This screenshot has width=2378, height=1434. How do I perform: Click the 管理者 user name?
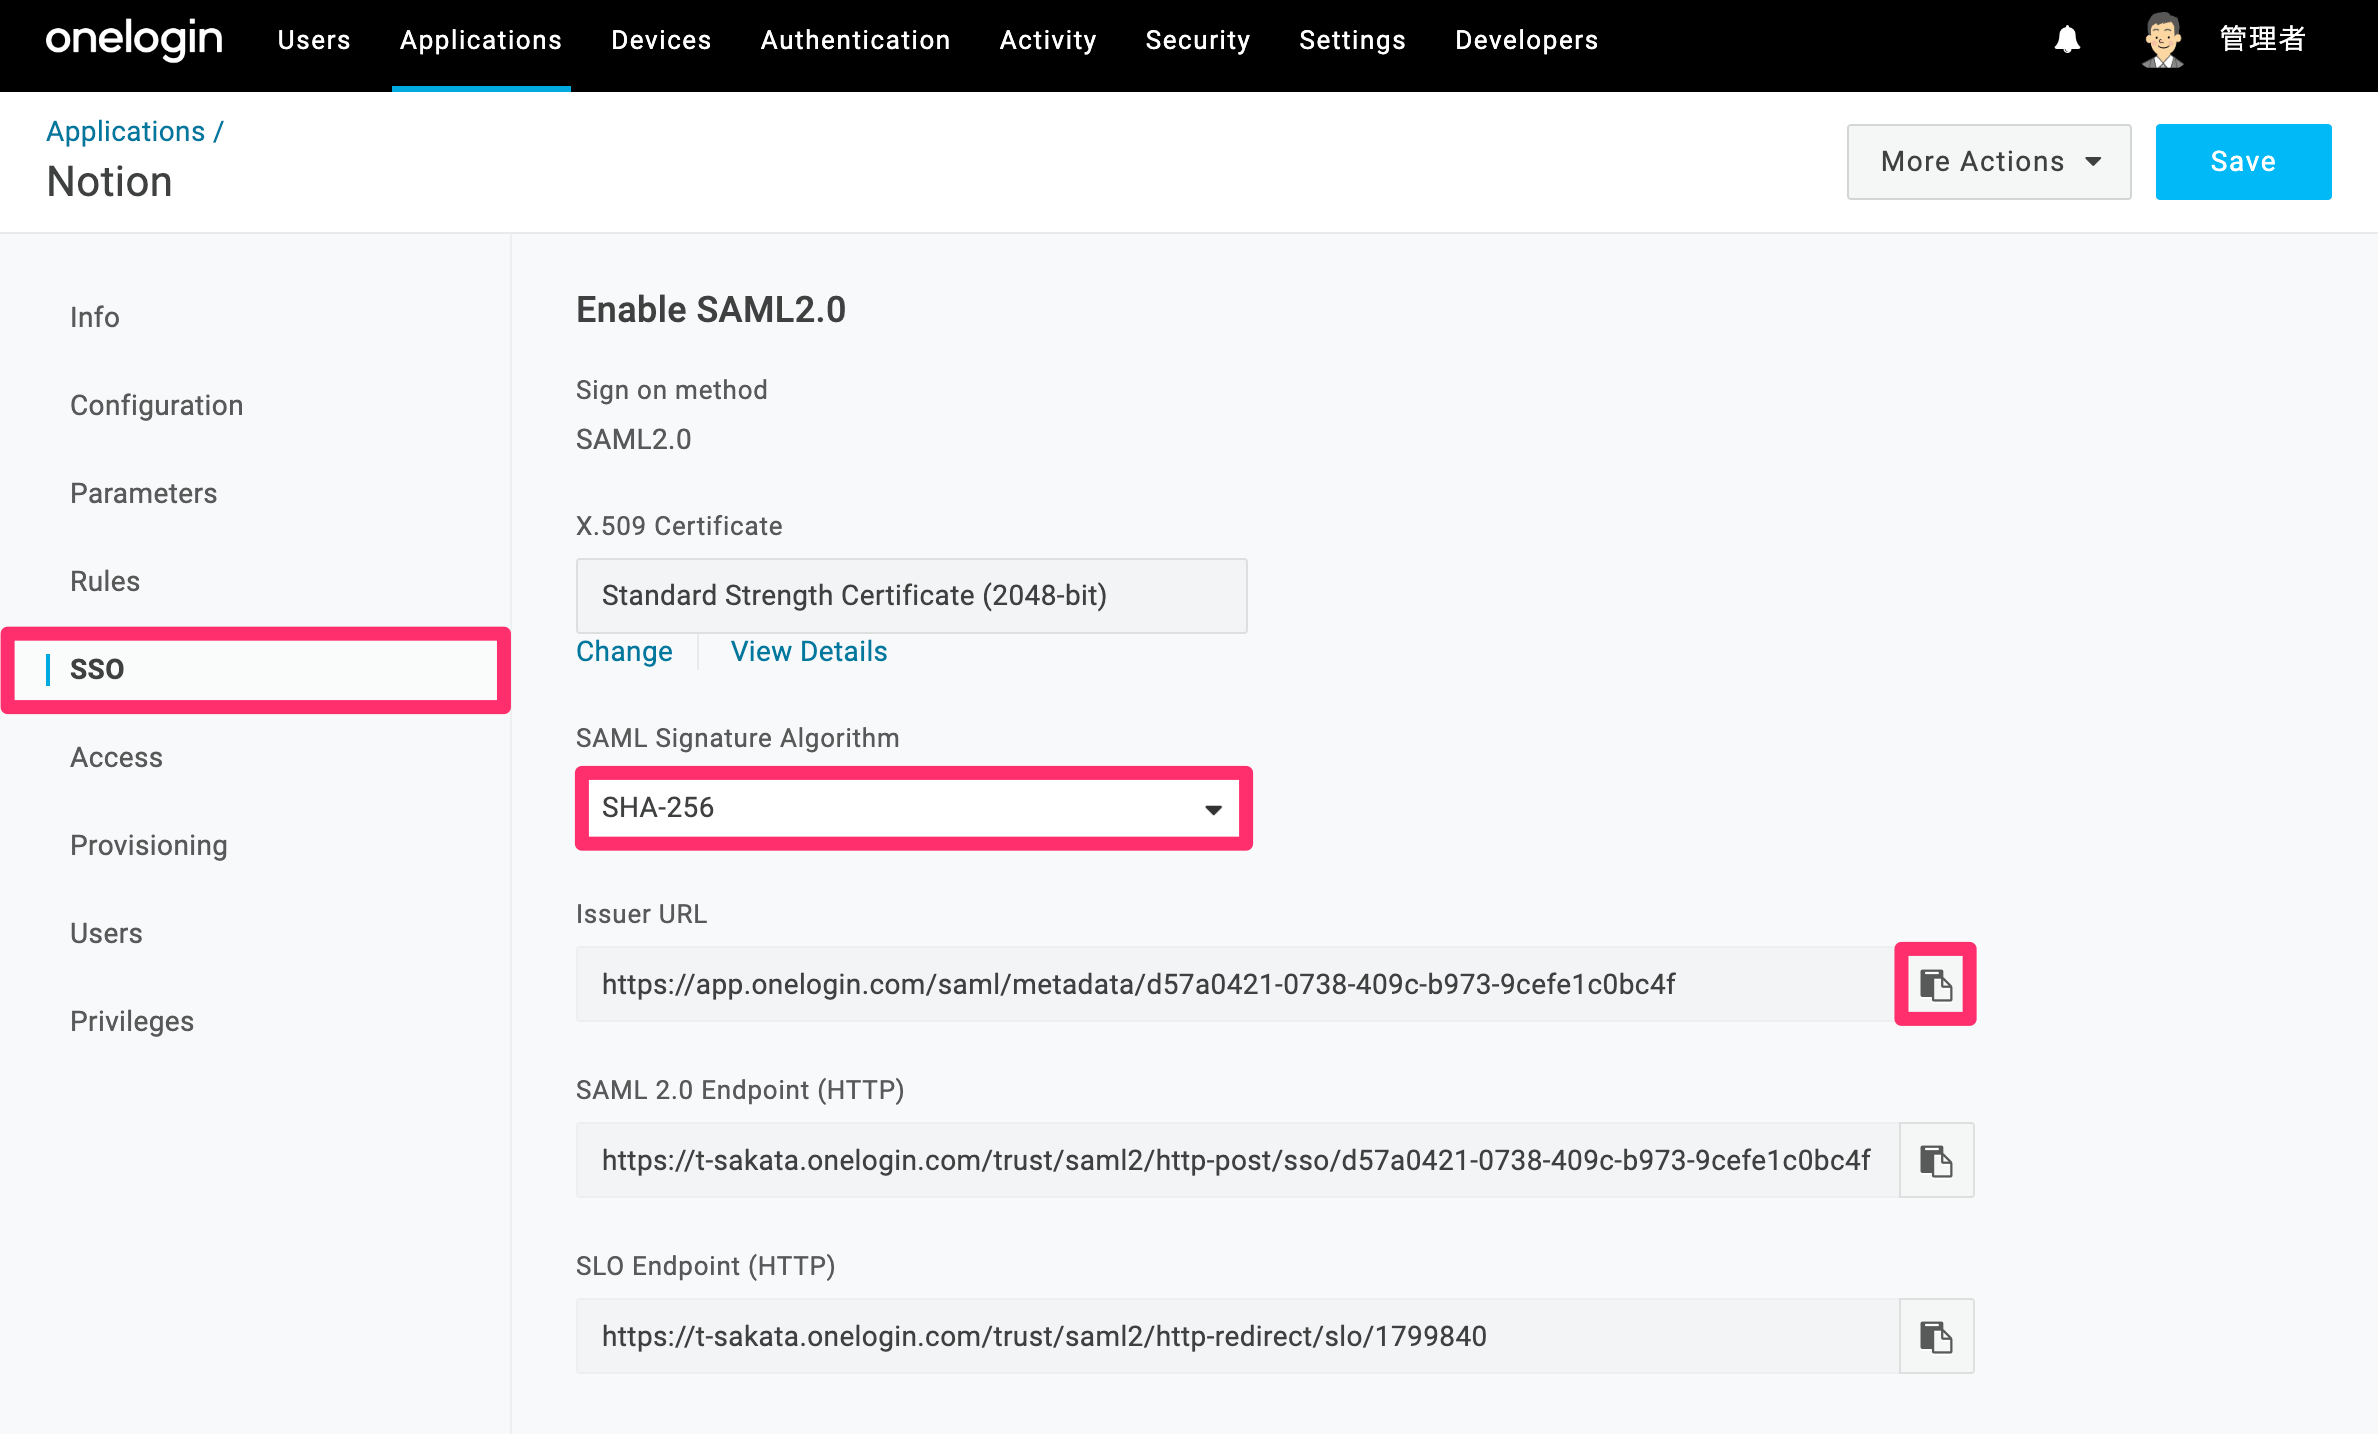pyautogui.click(x=2262, y=40)
